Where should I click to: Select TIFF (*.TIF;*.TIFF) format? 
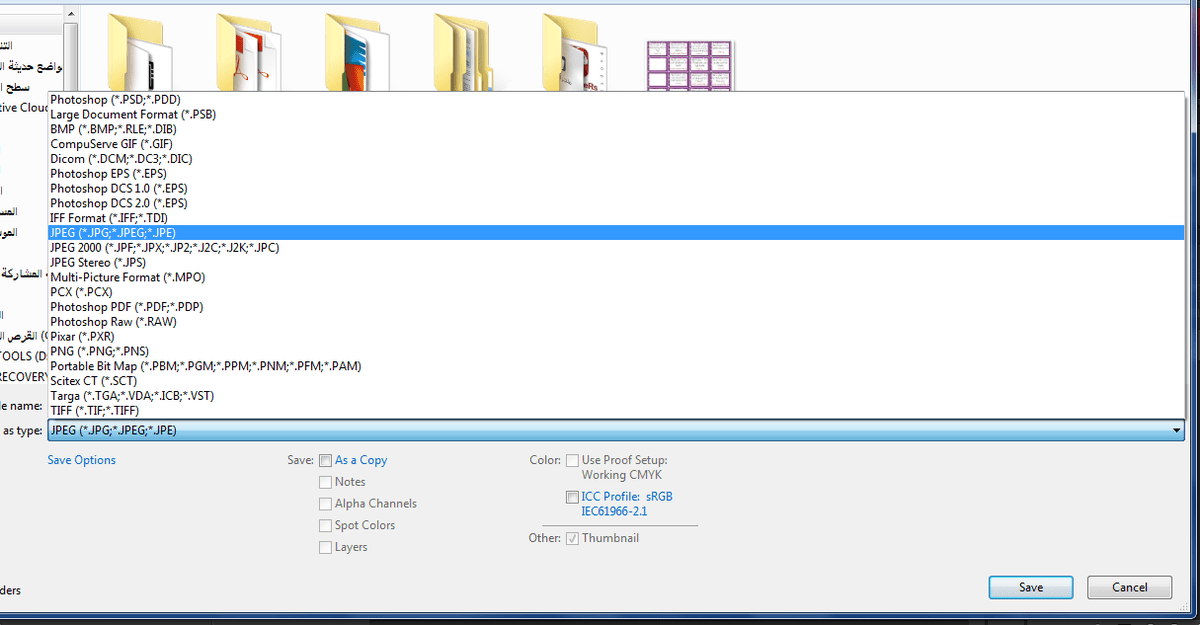(x=616, y=411)
